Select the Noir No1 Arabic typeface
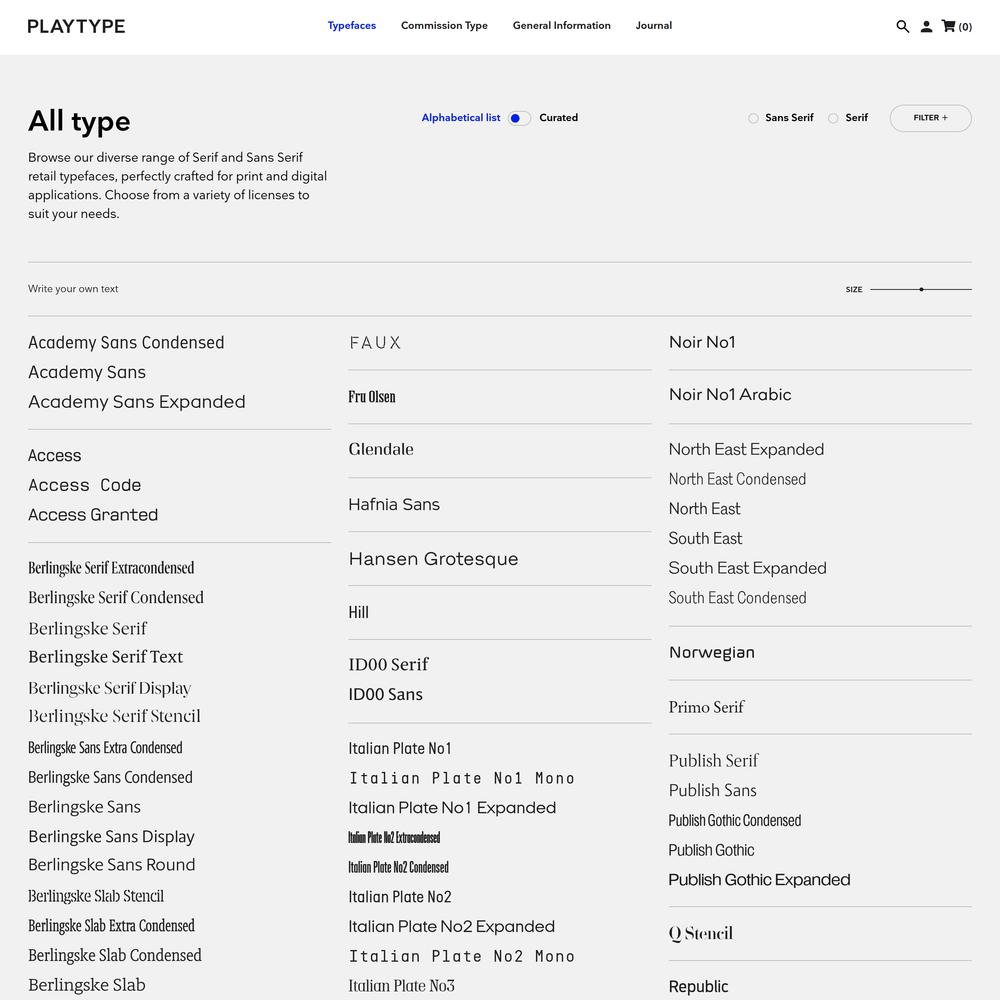 tap(730, 395)
